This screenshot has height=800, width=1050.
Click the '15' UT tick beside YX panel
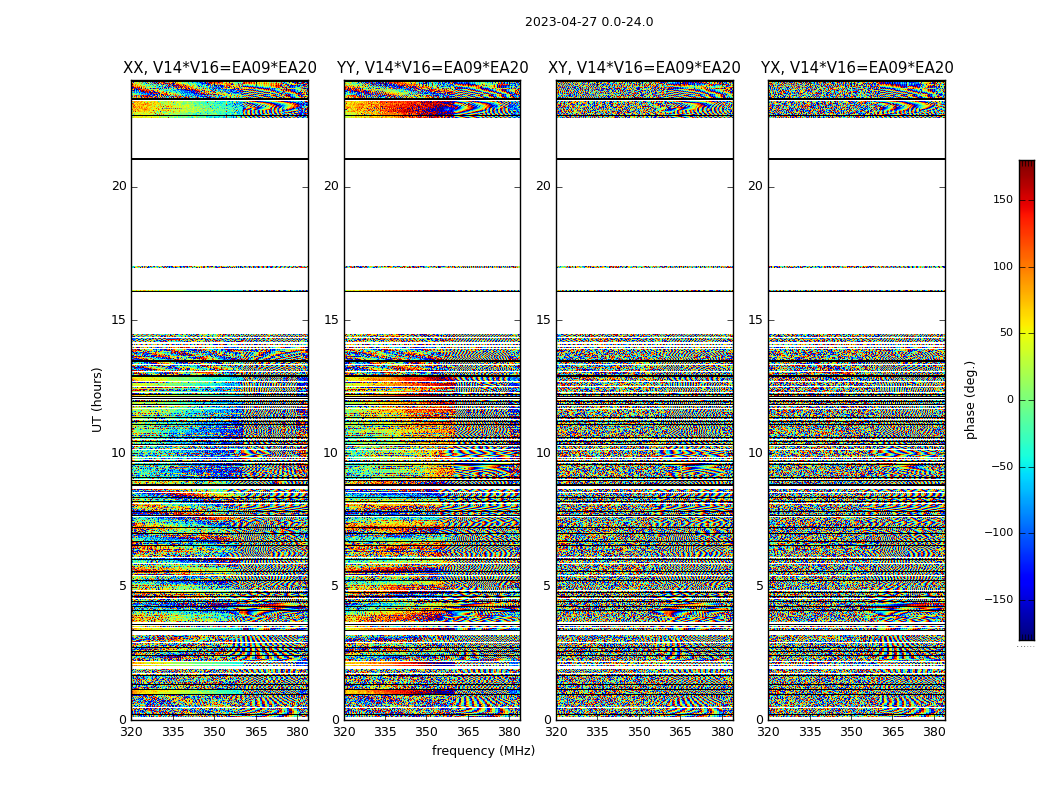pos(756,319)
